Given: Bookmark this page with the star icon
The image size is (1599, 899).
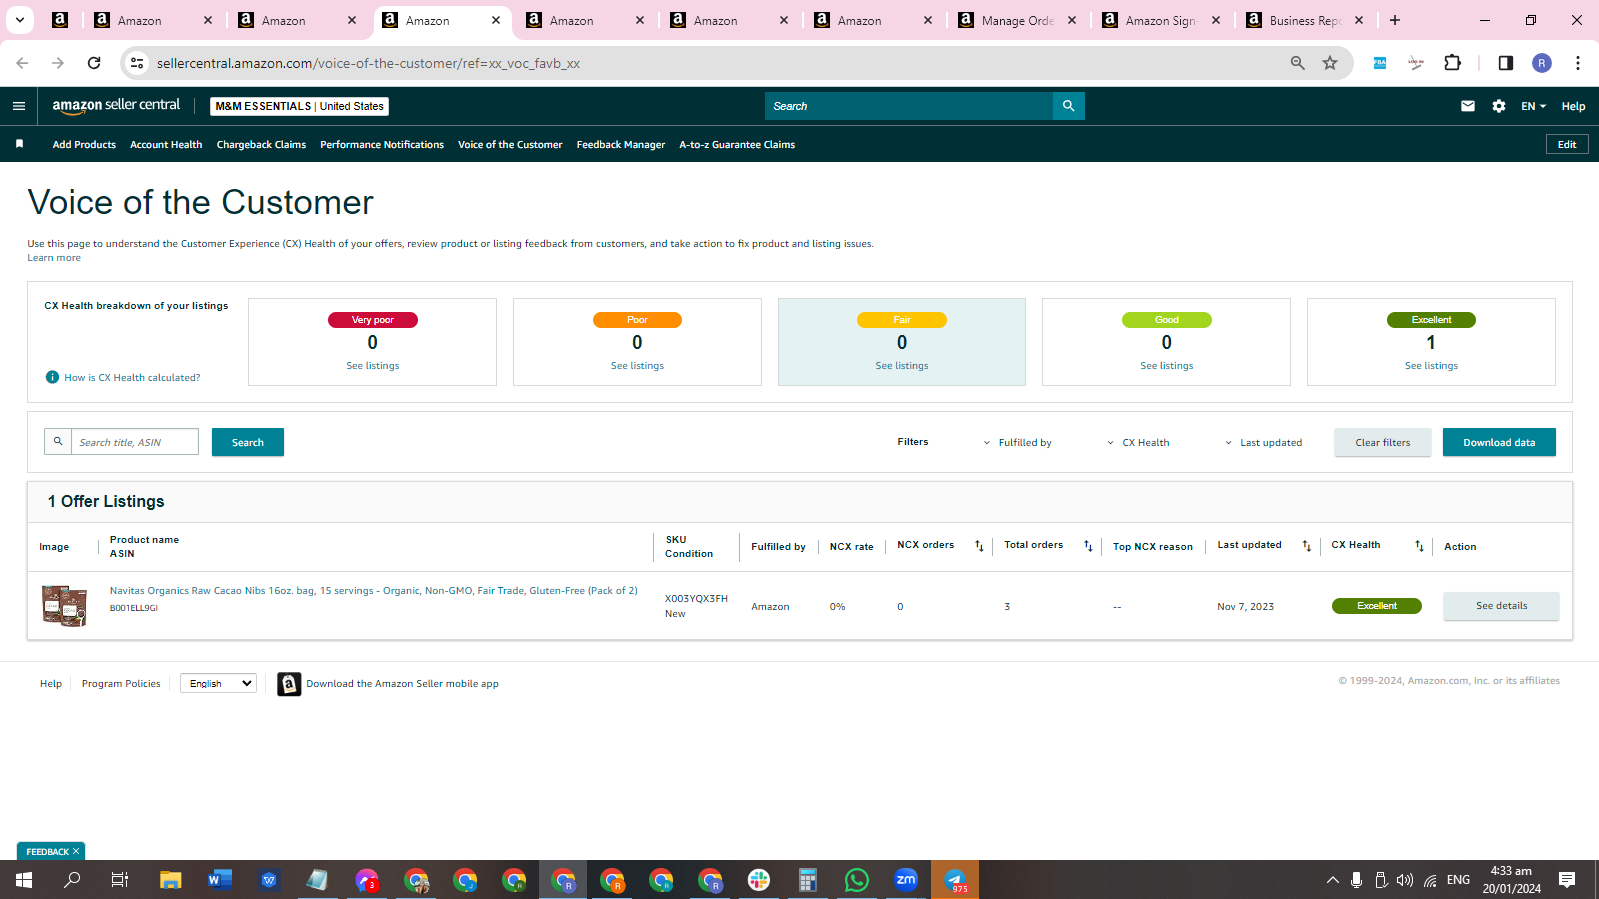Looking at the screenshot, I should pyautogui.click(x=1330, y=63).
